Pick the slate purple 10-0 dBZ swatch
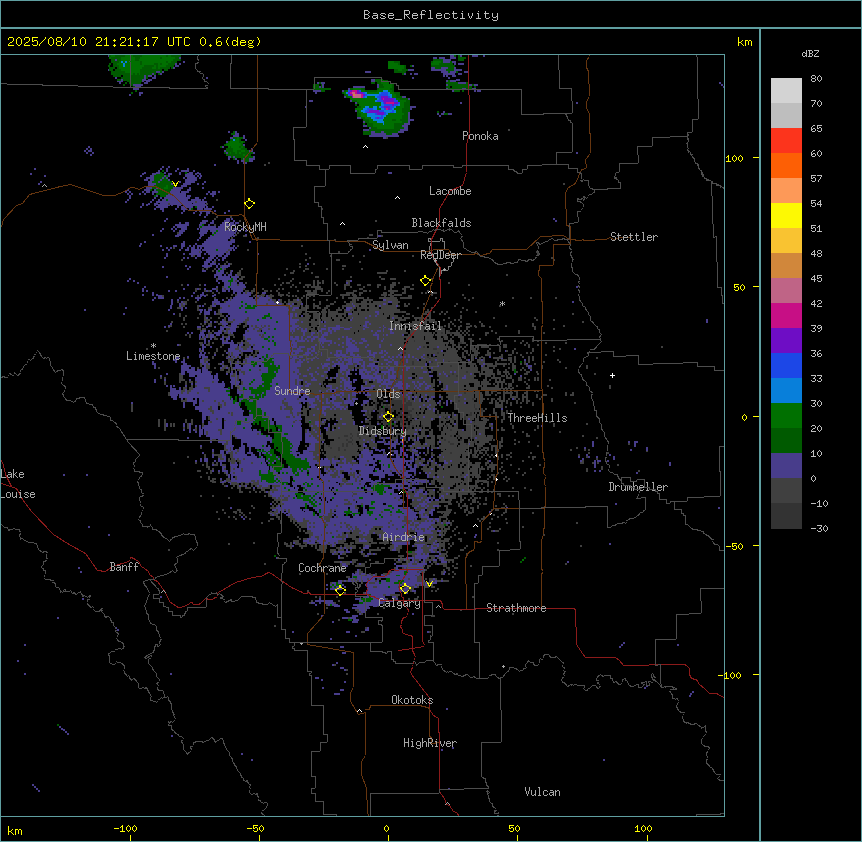 click(786, 466)
